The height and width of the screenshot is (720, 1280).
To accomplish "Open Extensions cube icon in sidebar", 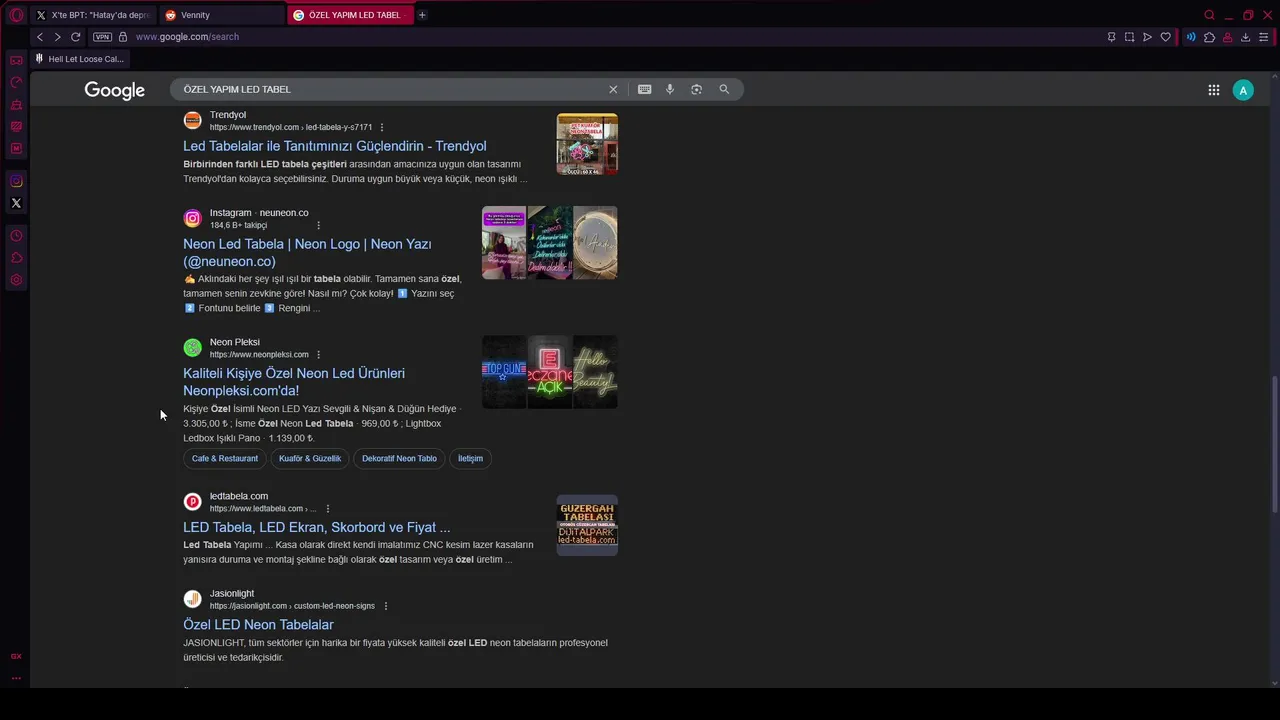I will [x=16, y=258].
